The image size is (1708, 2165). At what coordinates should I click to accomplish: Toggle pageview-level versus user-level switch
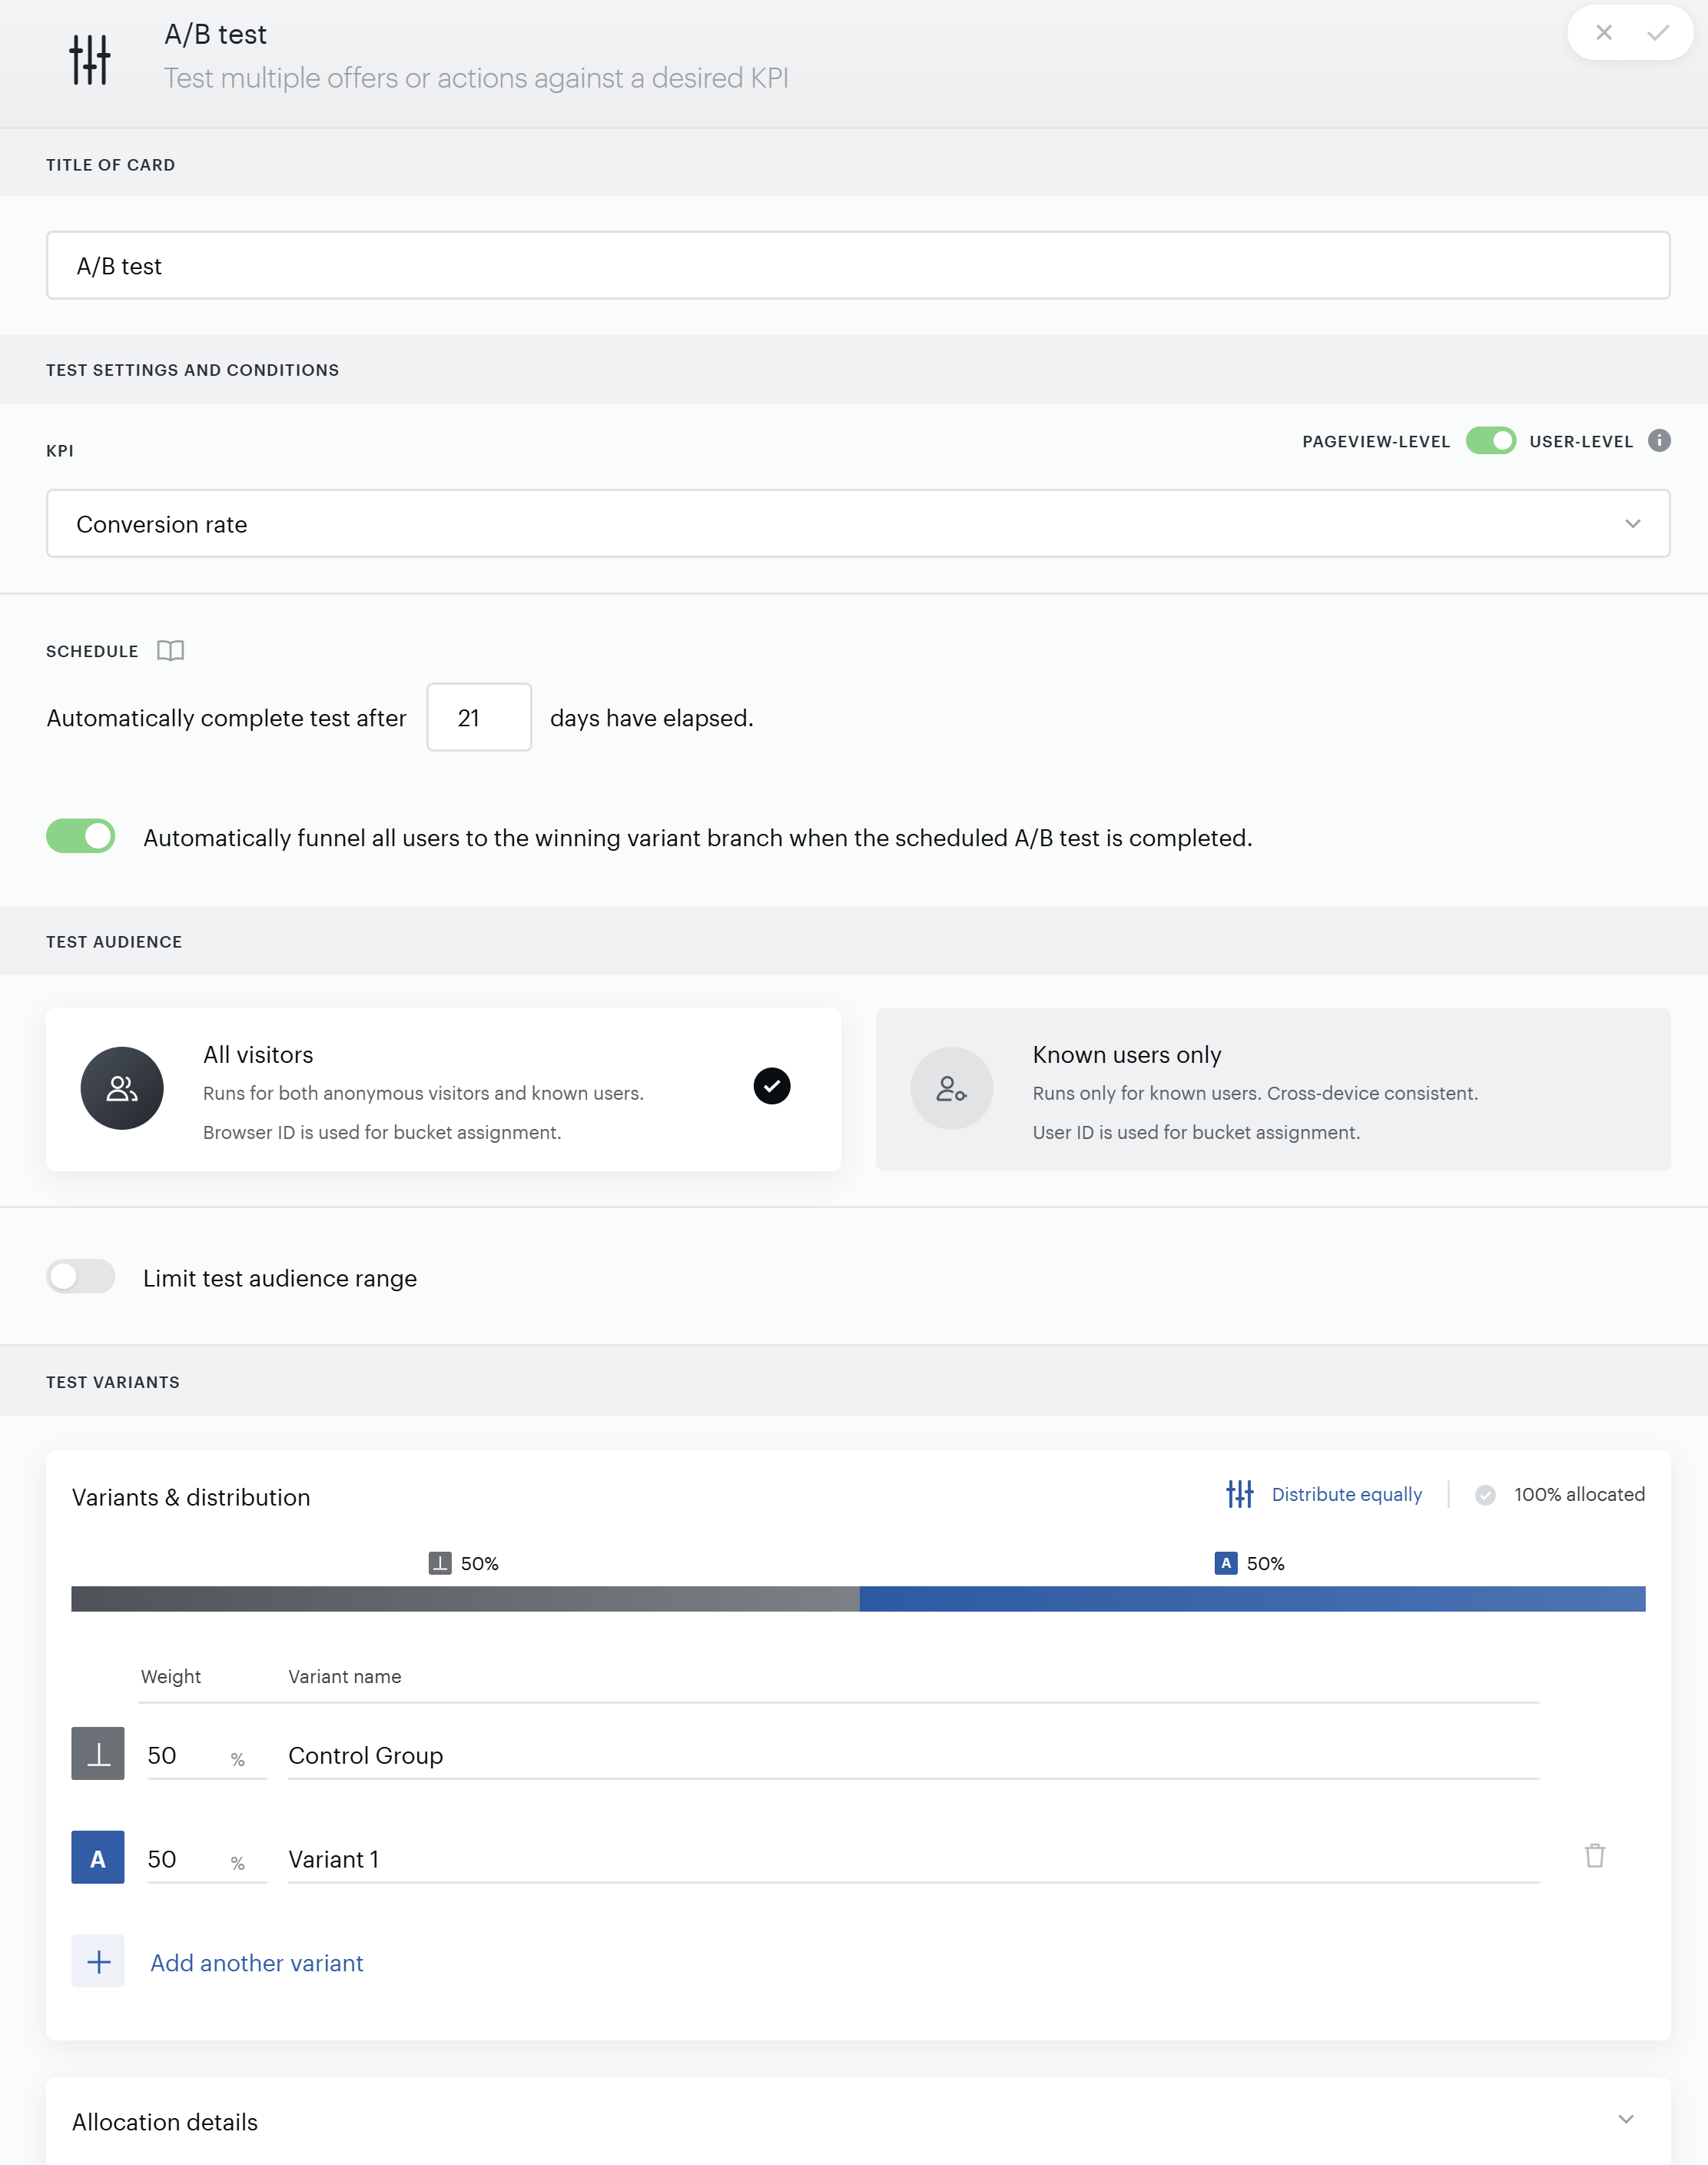click(x=1490, y=441)
